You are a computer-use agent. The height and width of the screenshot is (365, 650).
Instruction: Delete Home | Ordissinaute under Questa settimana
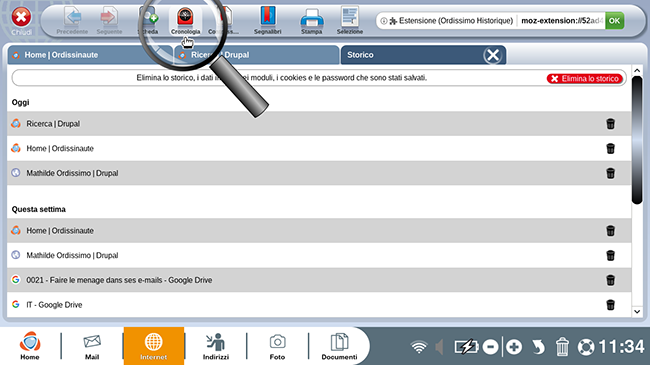[x=610, y=231]
